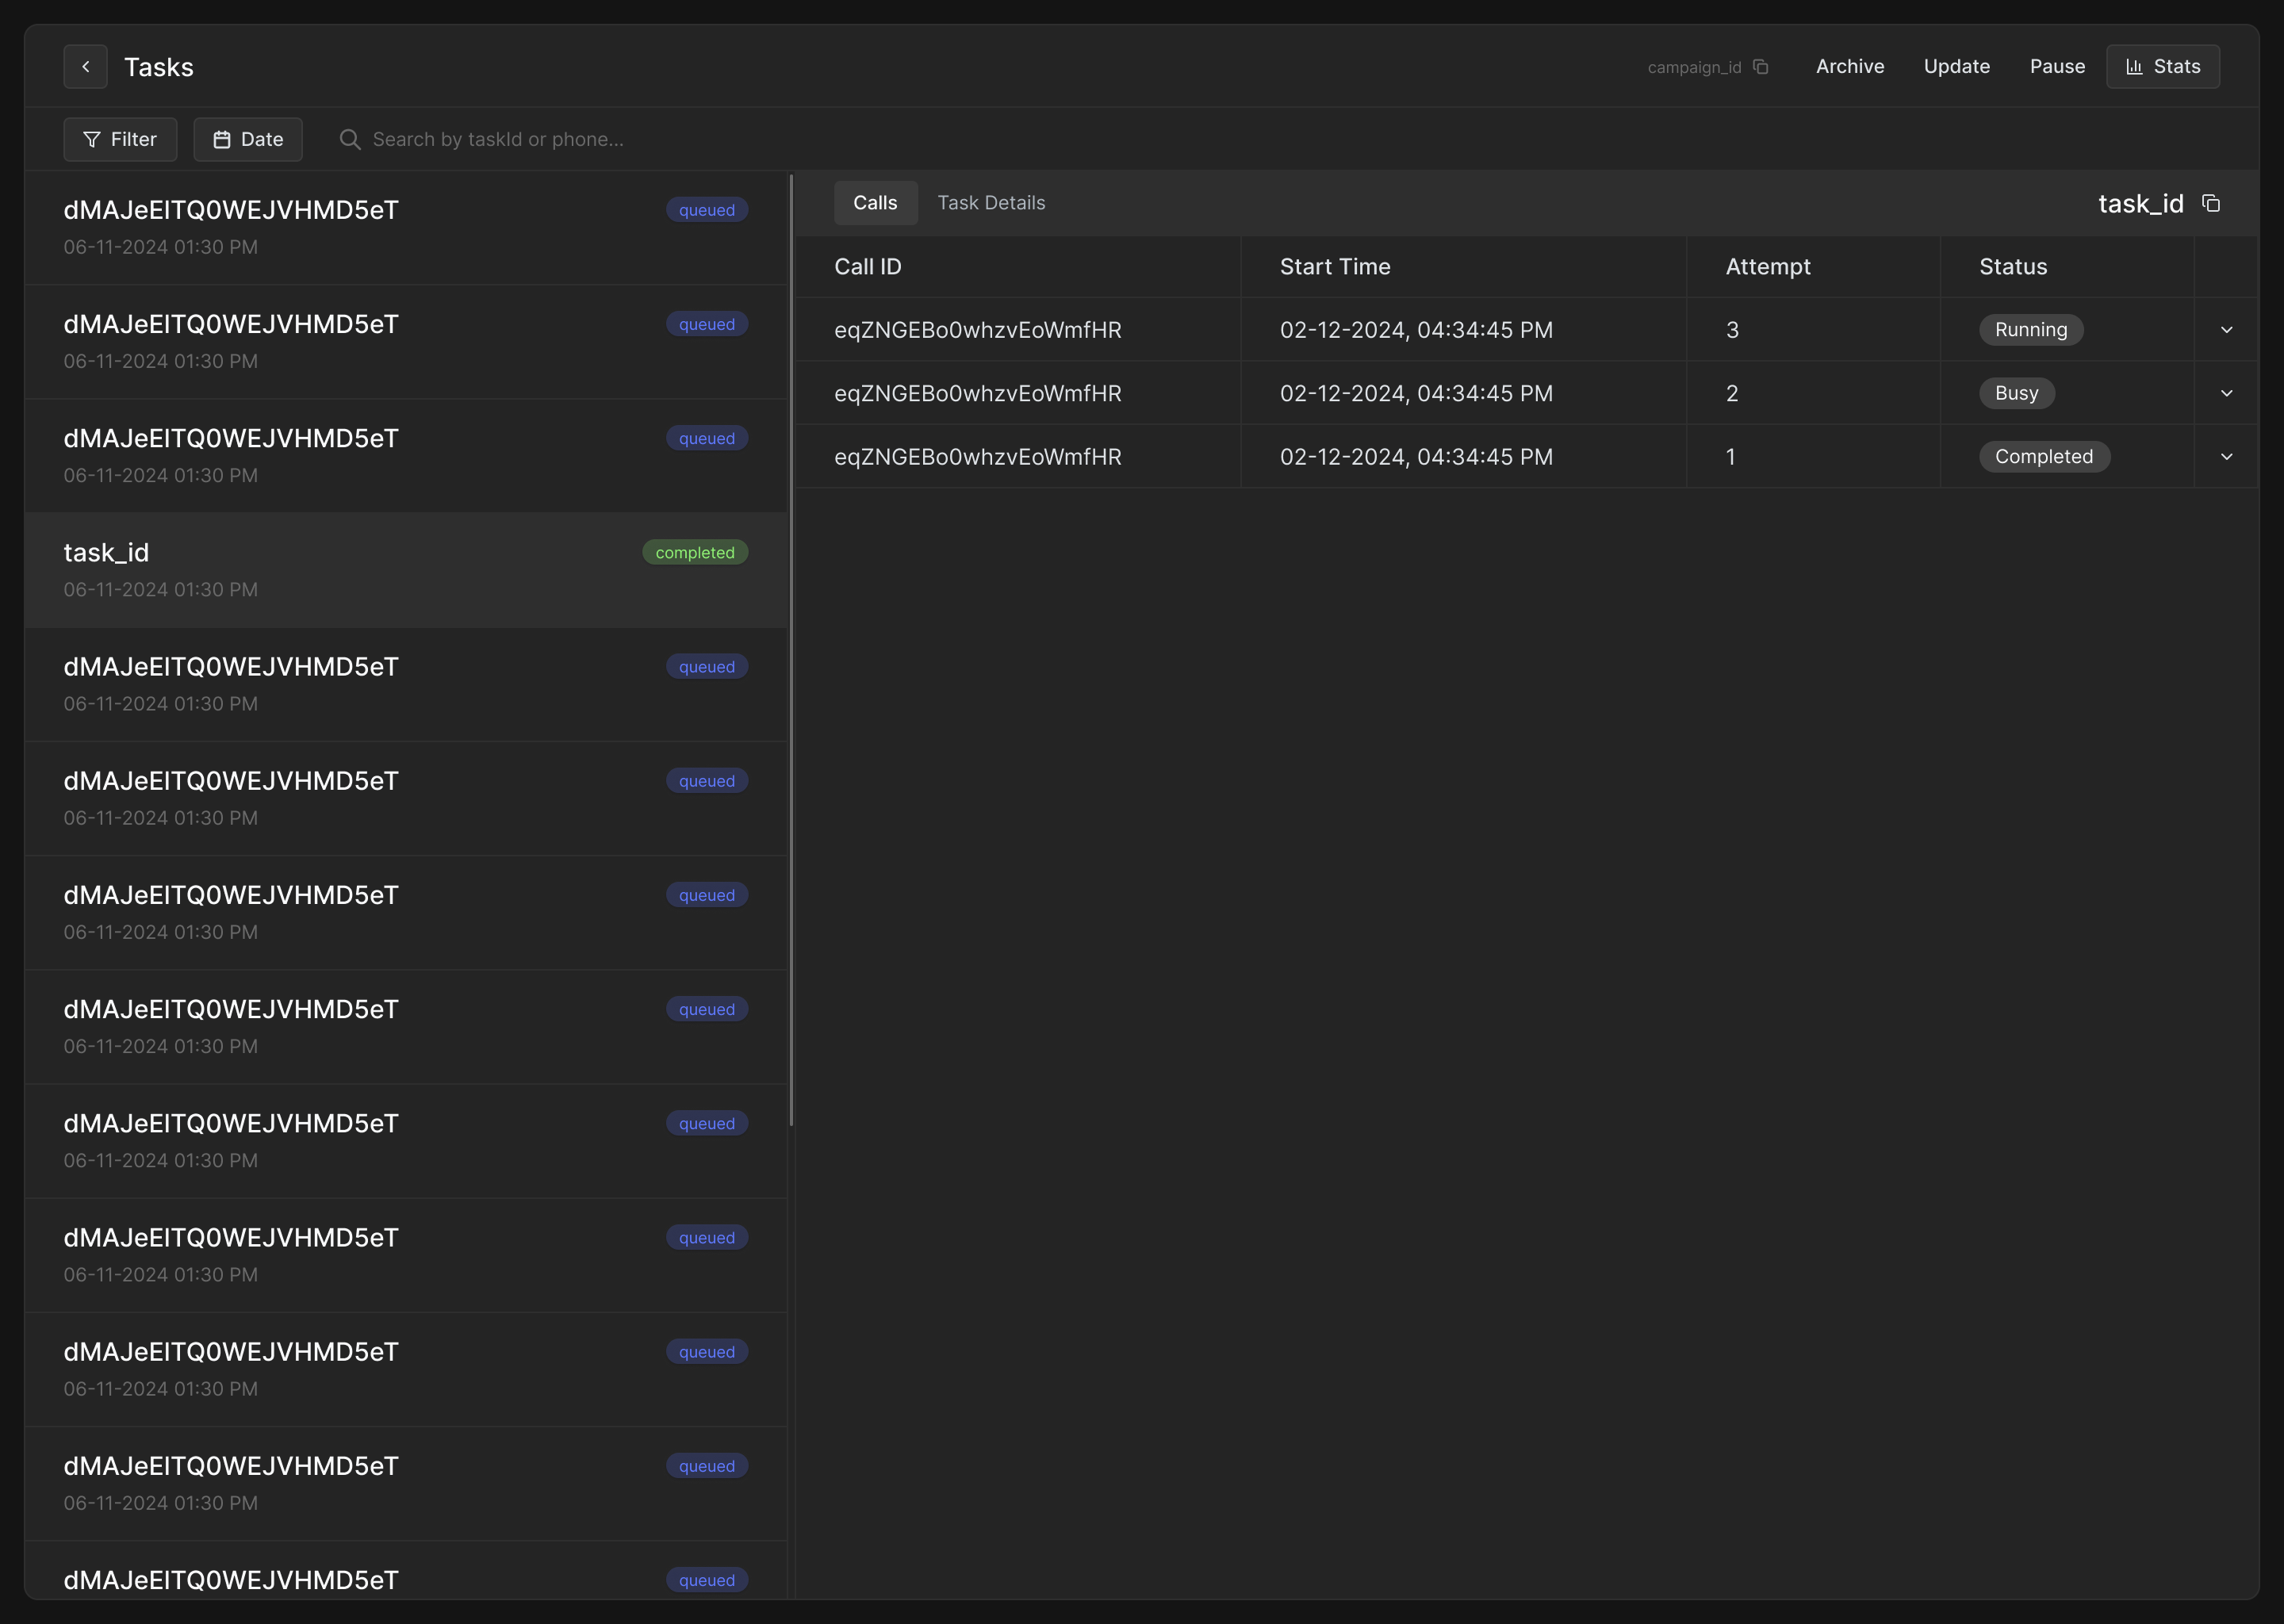Viewport: 2284px width, 1624px height.
Task: Click the search magnifier icon
Action: tap(350, 139)
